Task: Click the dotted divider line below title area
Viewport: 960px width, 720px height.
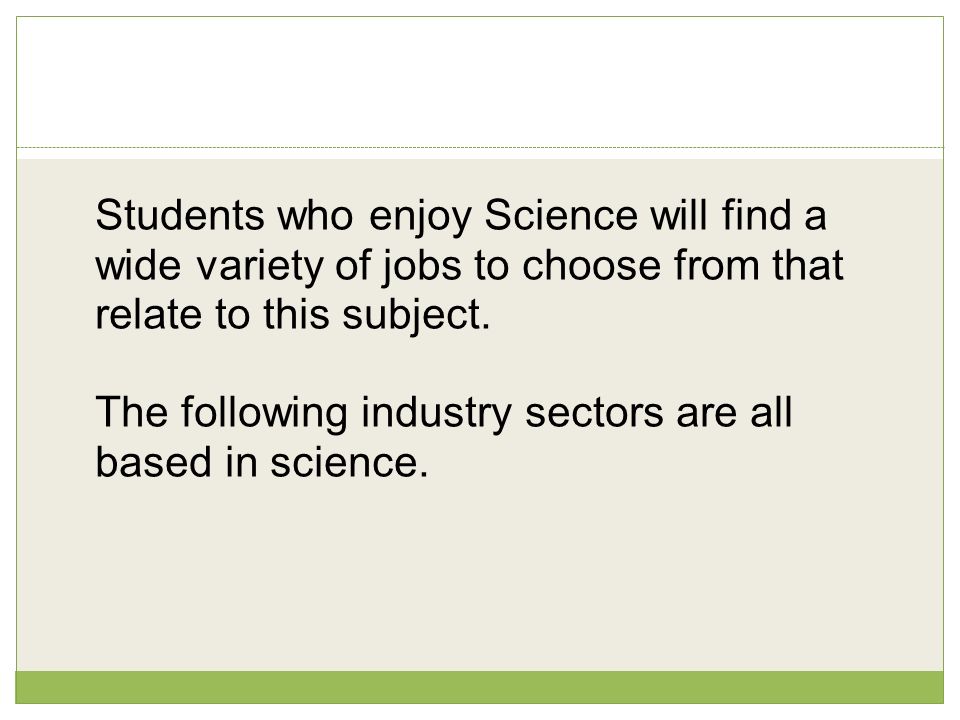Action: pyautogui.click(x=480, y=148)
